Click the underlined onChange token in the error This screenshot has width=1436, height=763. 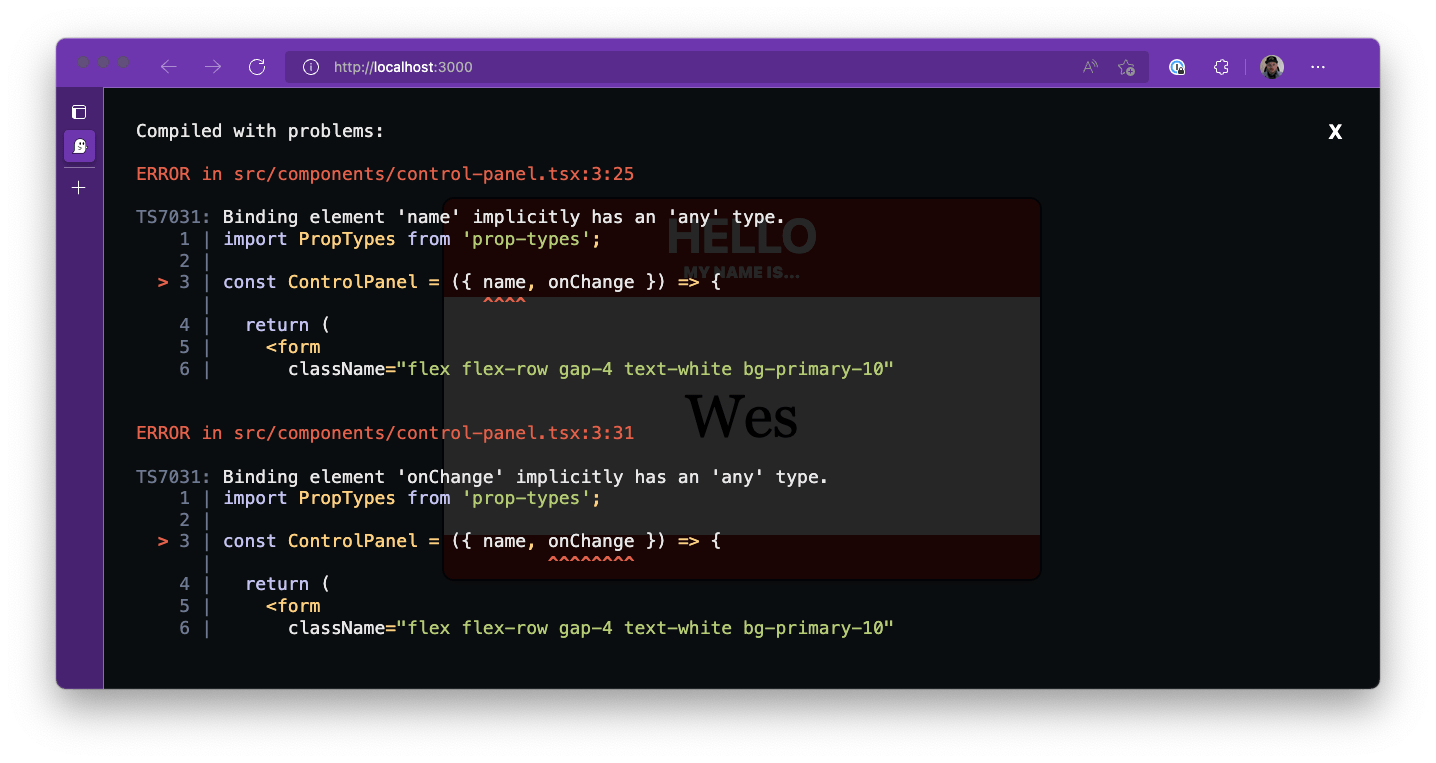591,540
